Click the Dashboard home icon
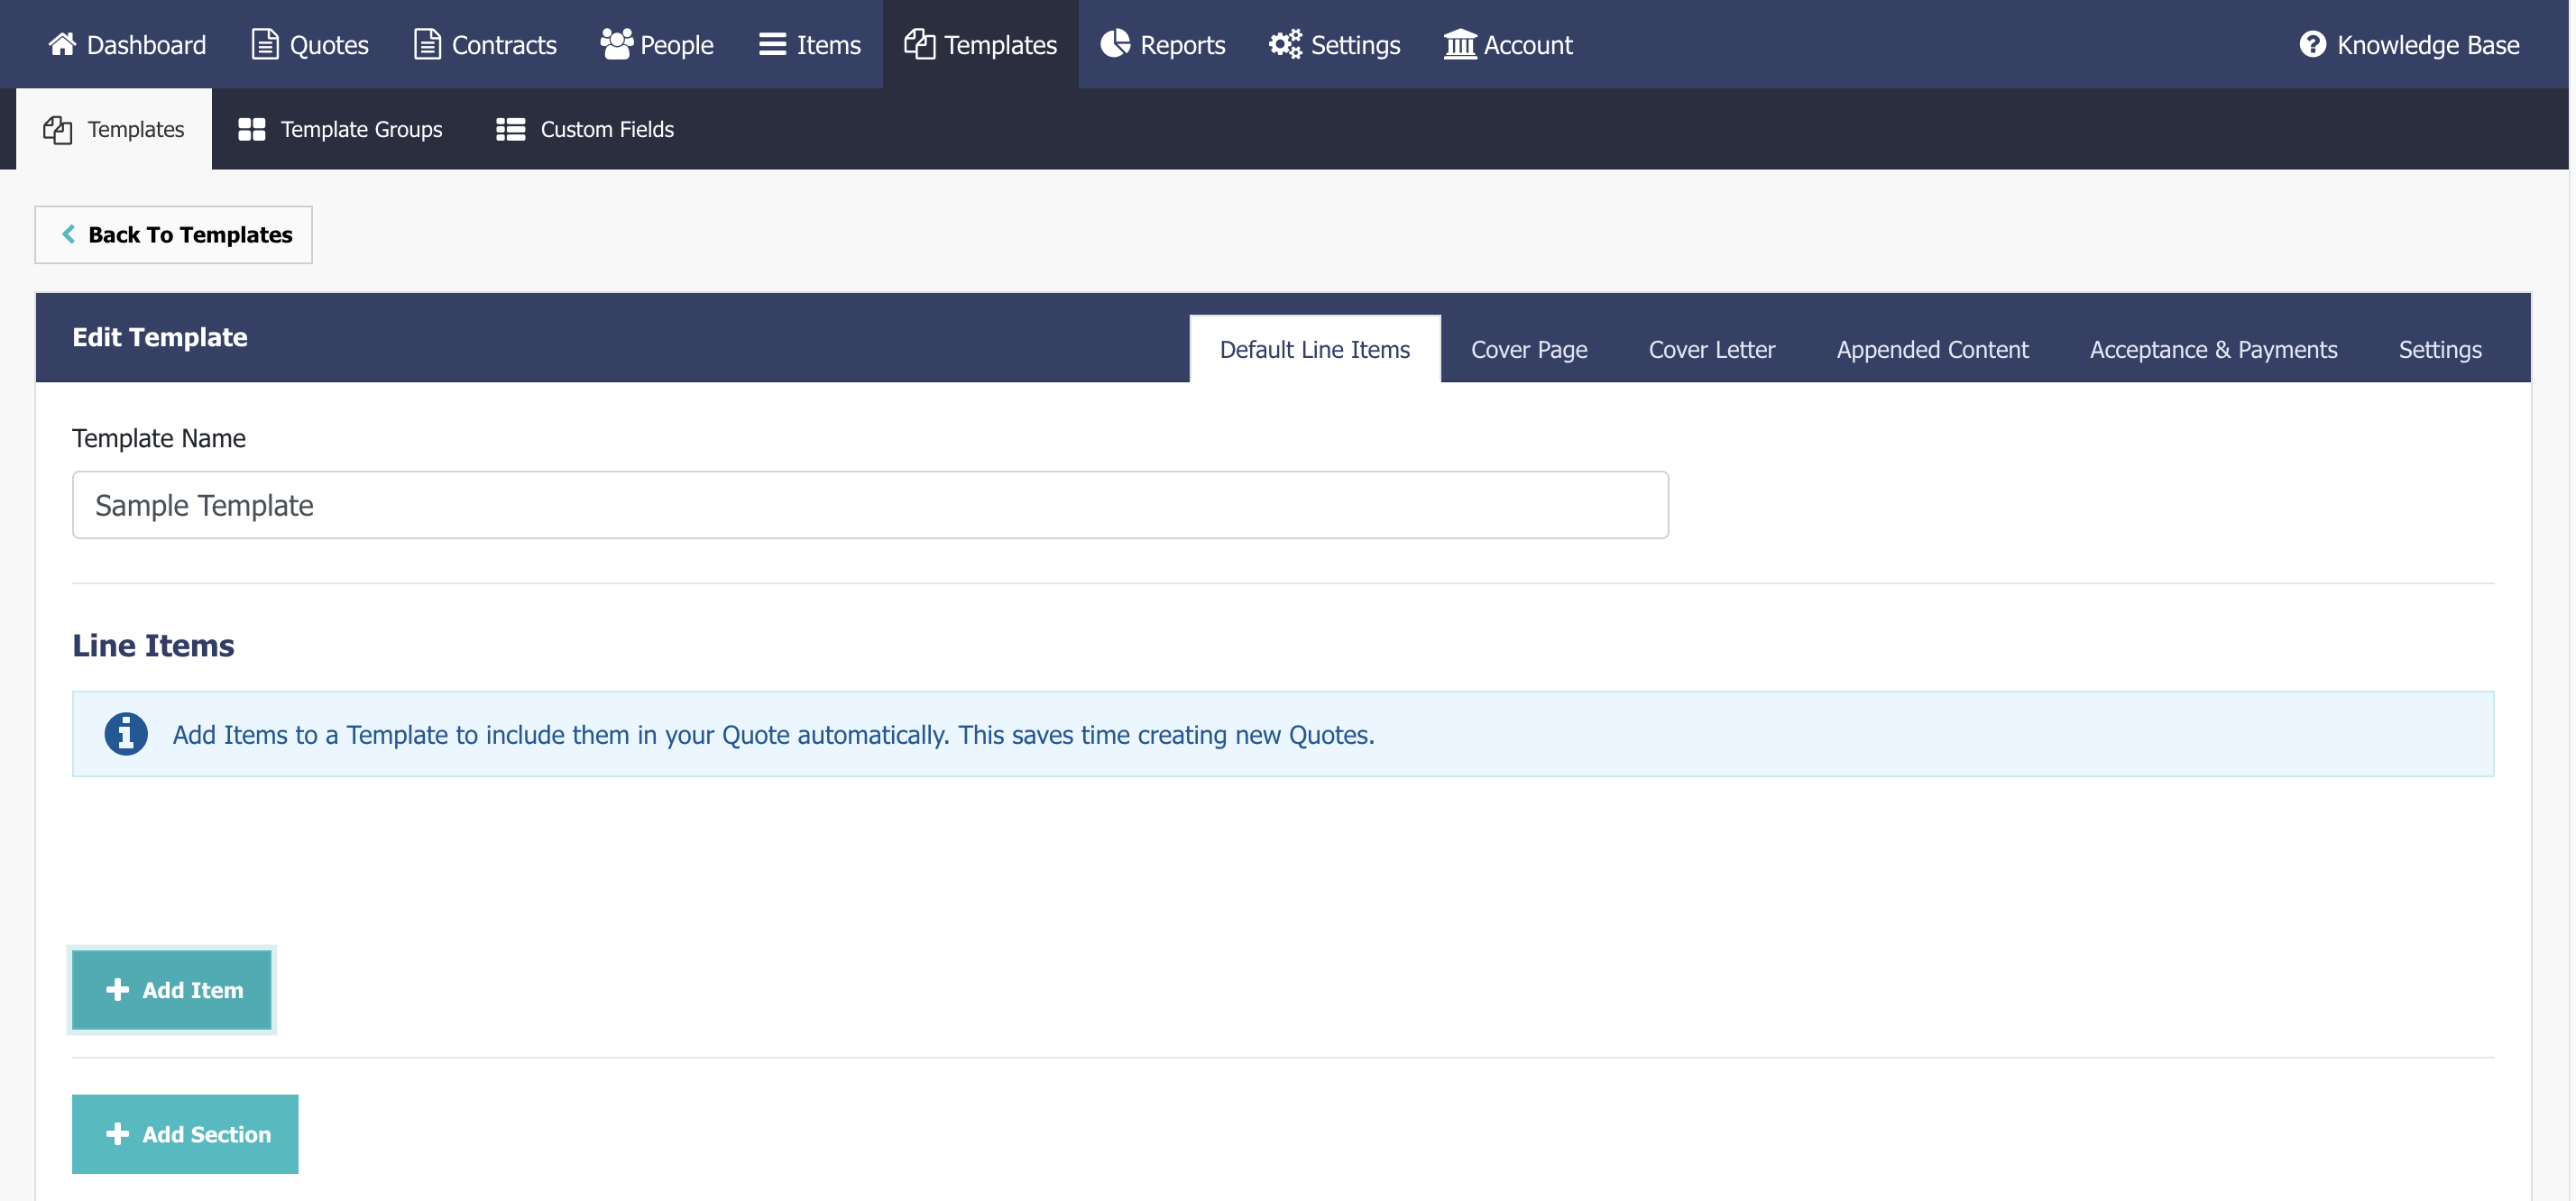The width and height of the screenshot is (2576, 1201). (62, 44)
